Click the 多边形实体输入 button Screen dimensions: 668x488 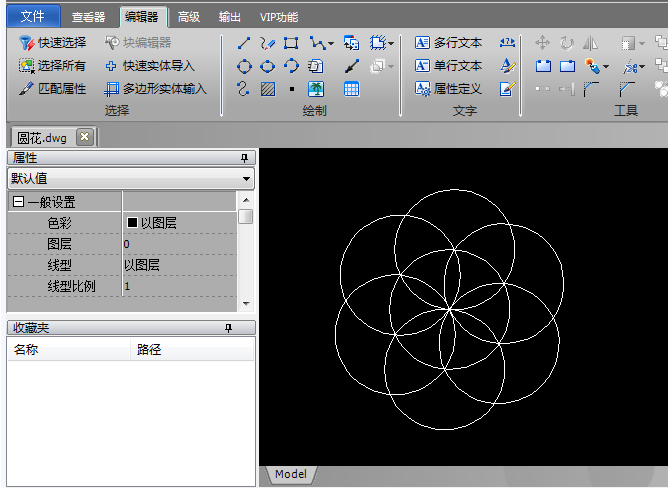click(x=155, y=89)
